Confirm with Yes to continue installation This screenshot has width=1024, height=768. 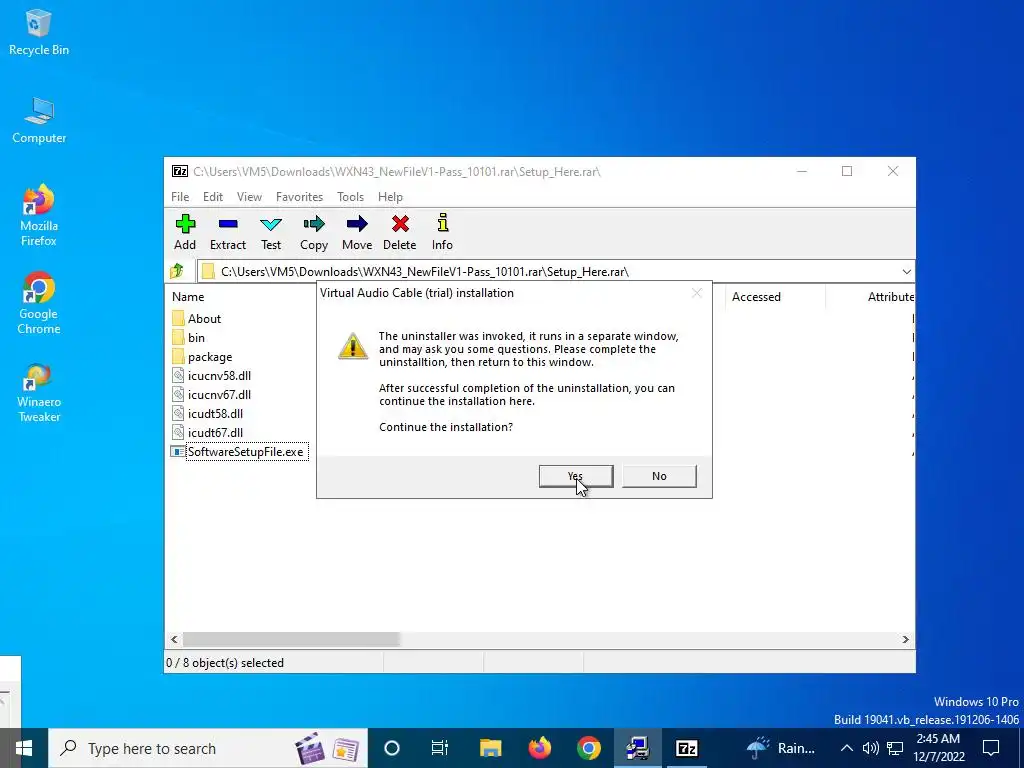[x=575, y=476]
